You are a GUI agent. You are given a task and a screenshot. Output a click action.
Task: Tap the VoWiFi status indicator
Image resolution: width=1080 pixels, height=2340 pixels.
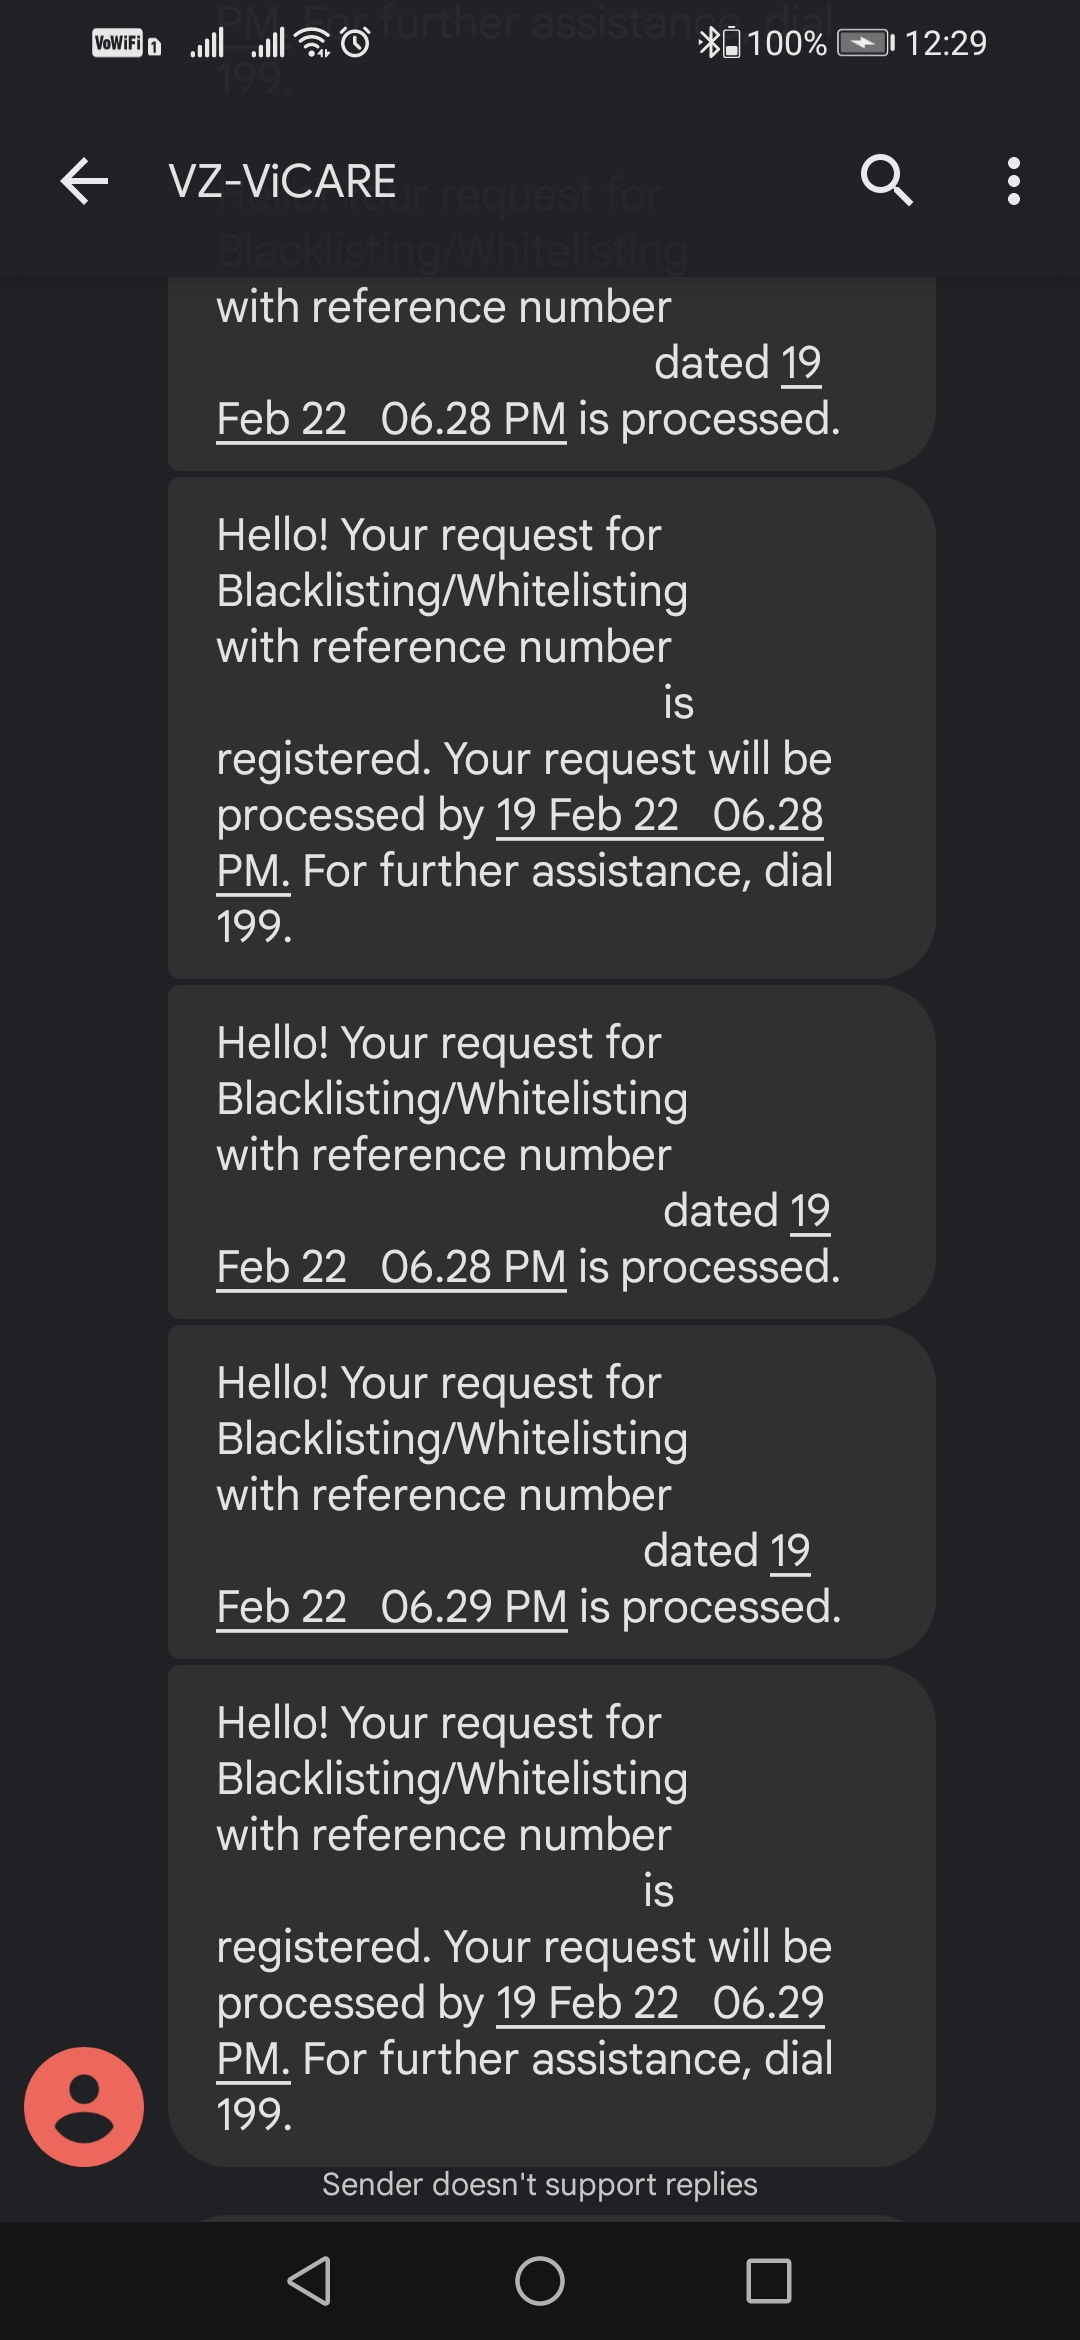coord(125,43)
